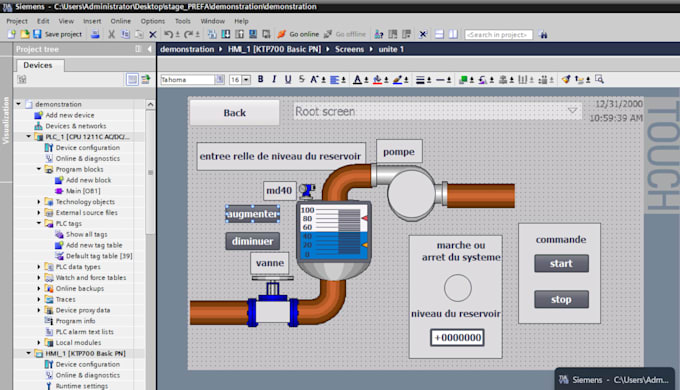Open the Tahoma font dropdown
The image size is (680, 390).
[219, 79]
